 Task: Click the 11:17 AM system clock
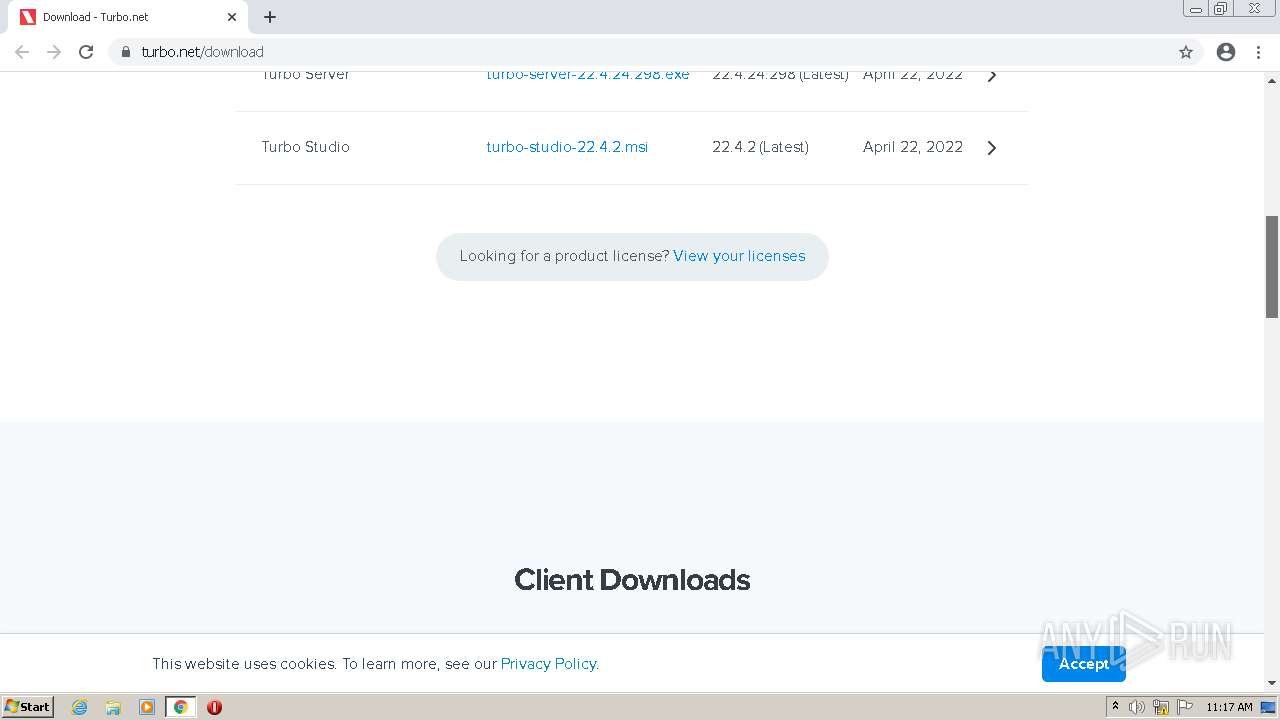[x=1229, y=707]
